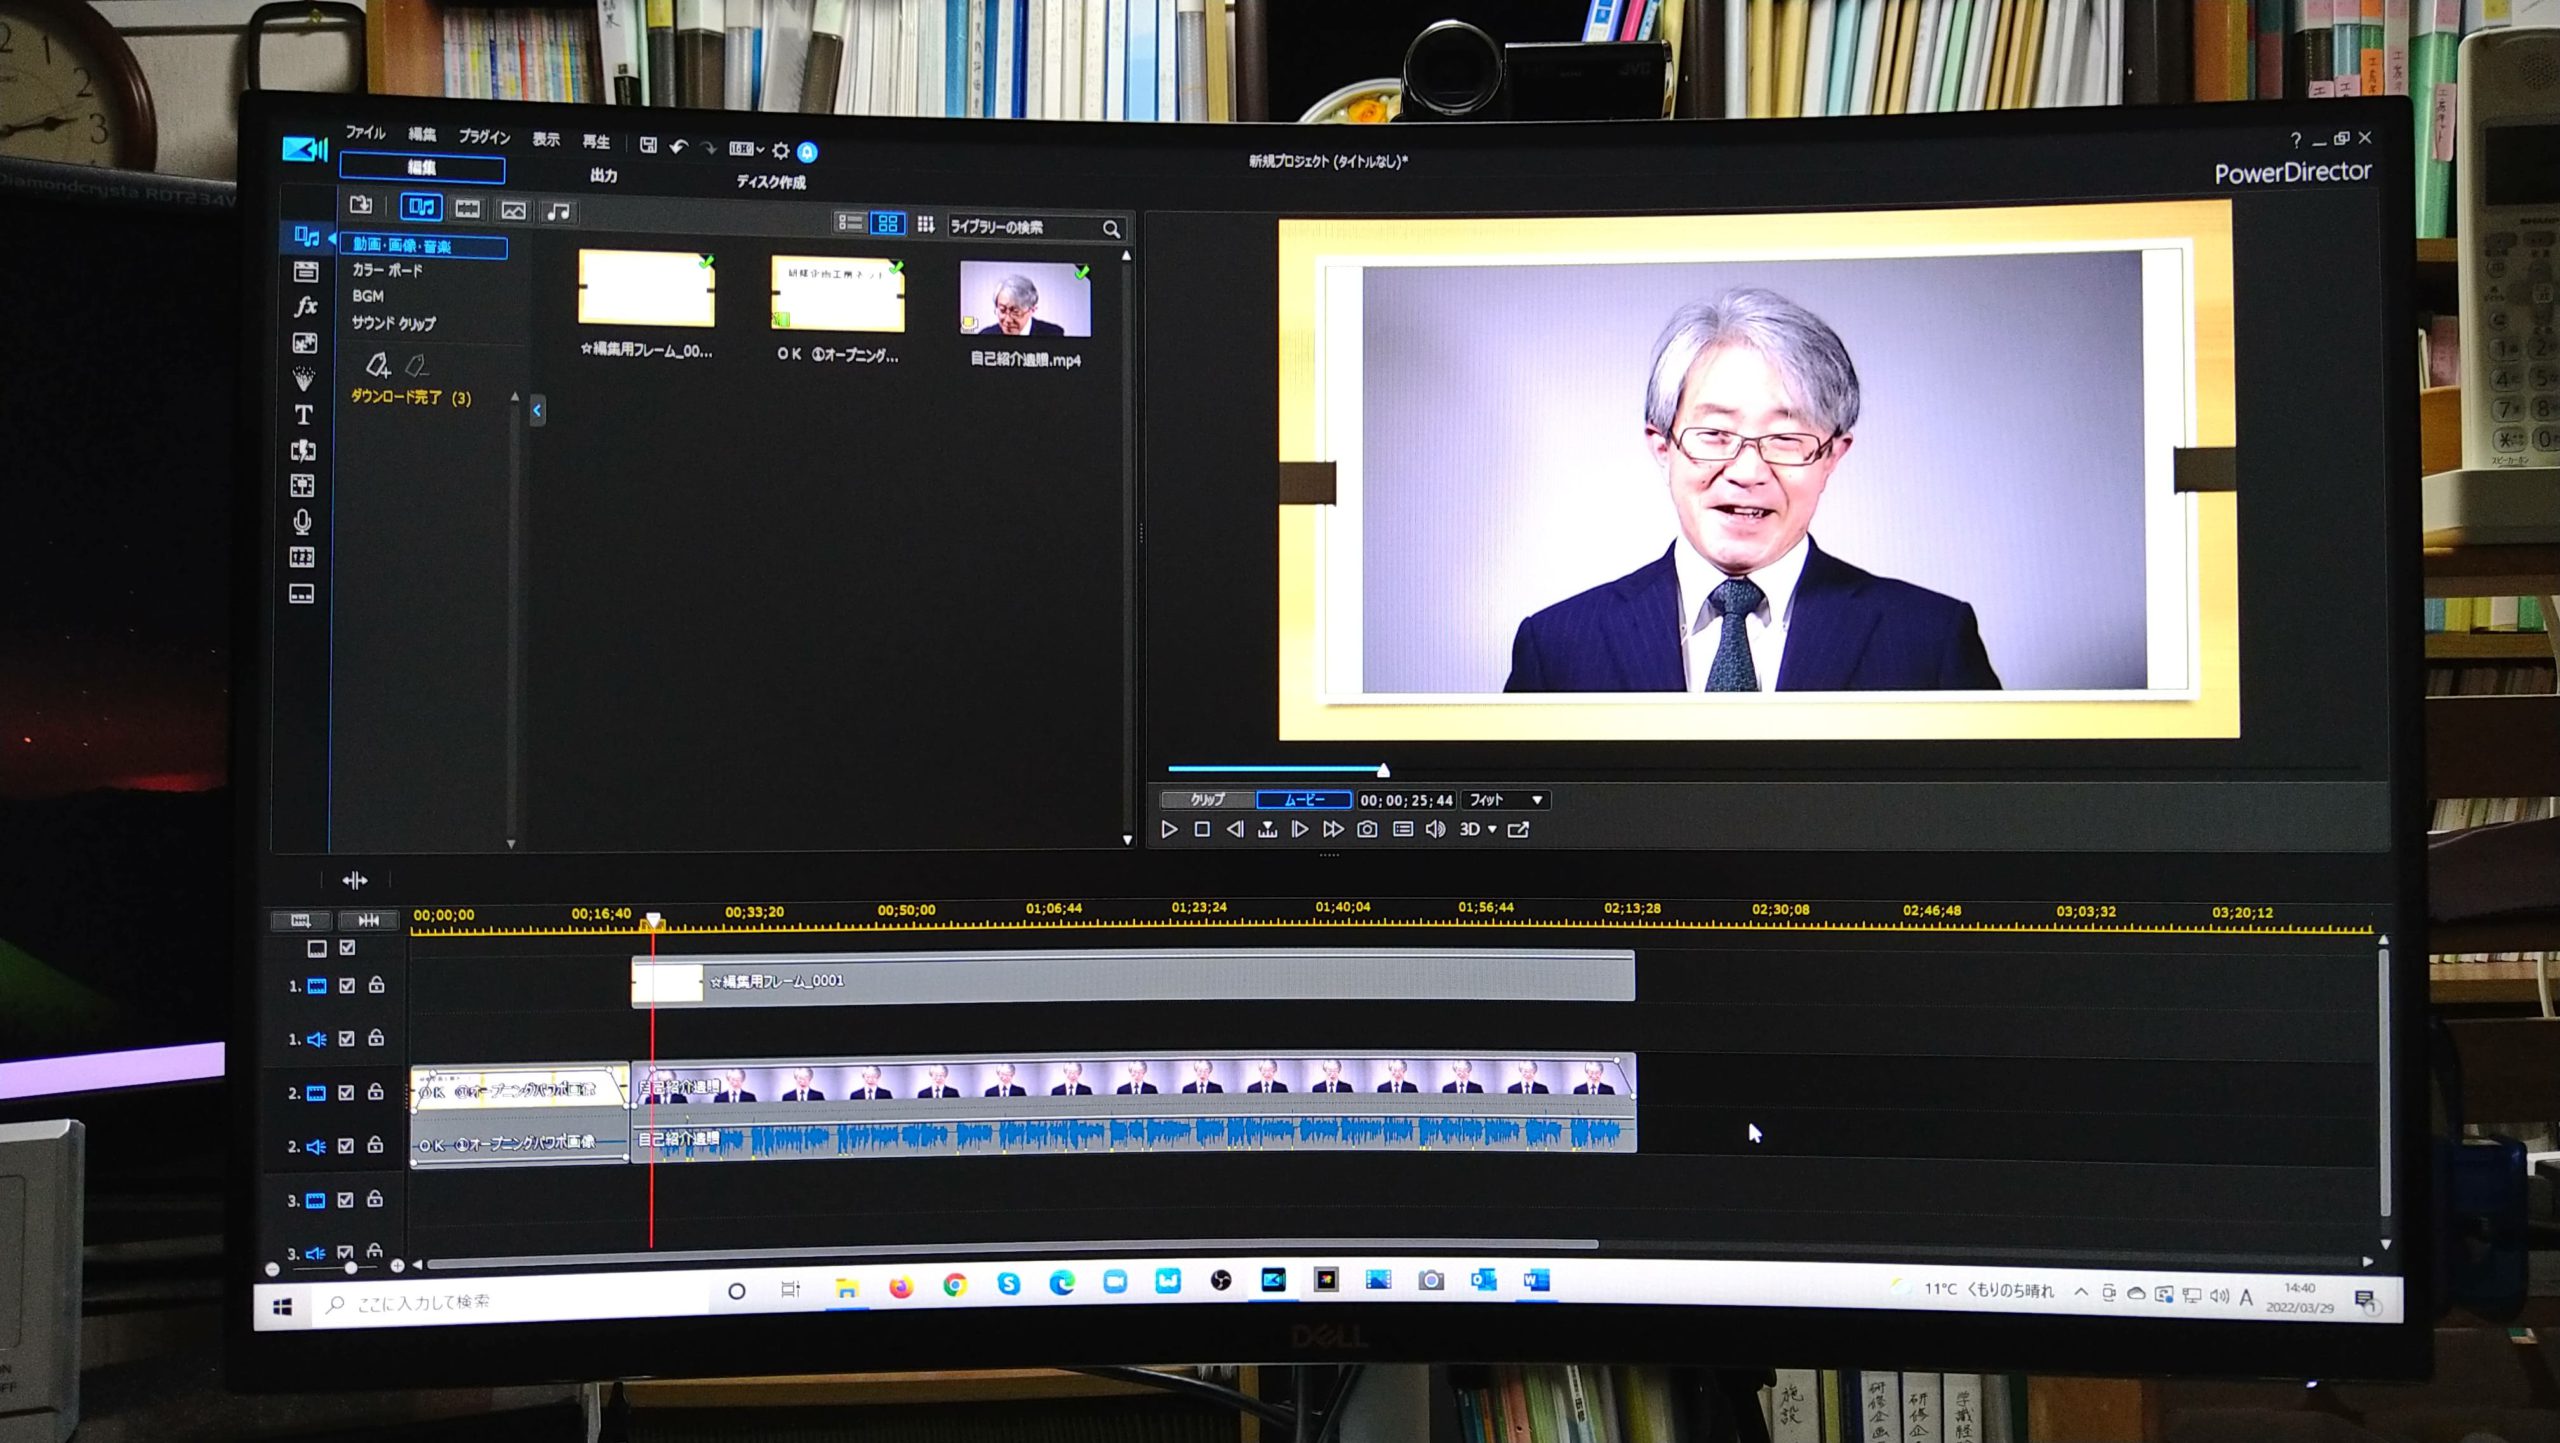Open the Transition Room

[x=302, y=450]
